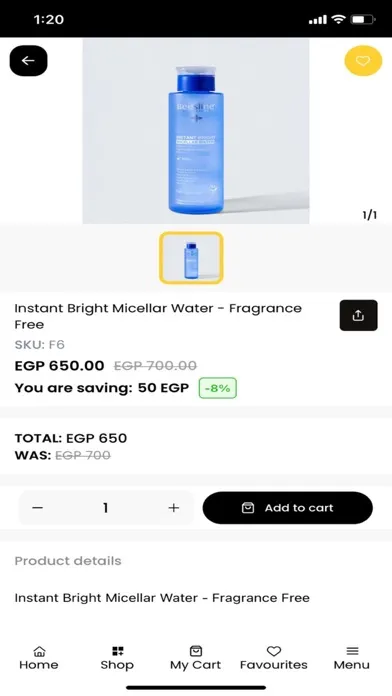The height and width of the screenshot is (696, 392).
Task: Tap the main product bottle image
Action: point(196,131)
